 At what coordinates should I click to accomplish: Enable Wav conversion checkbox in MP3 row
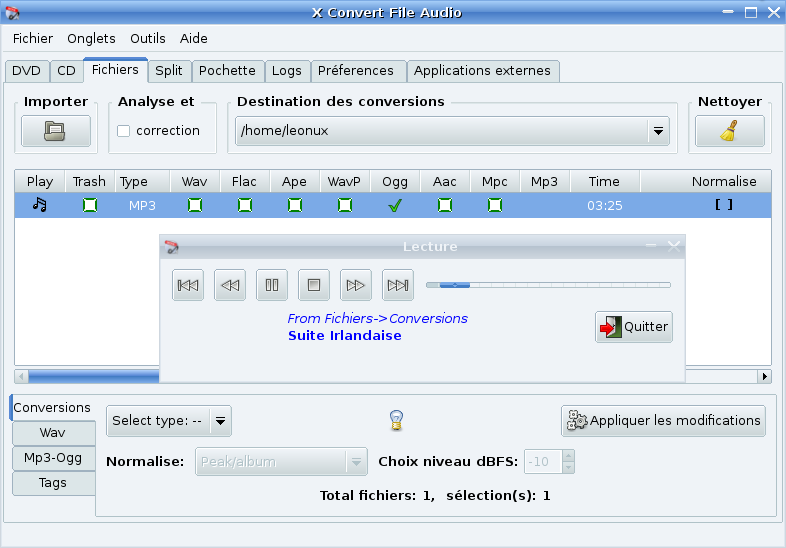[195, 205]
